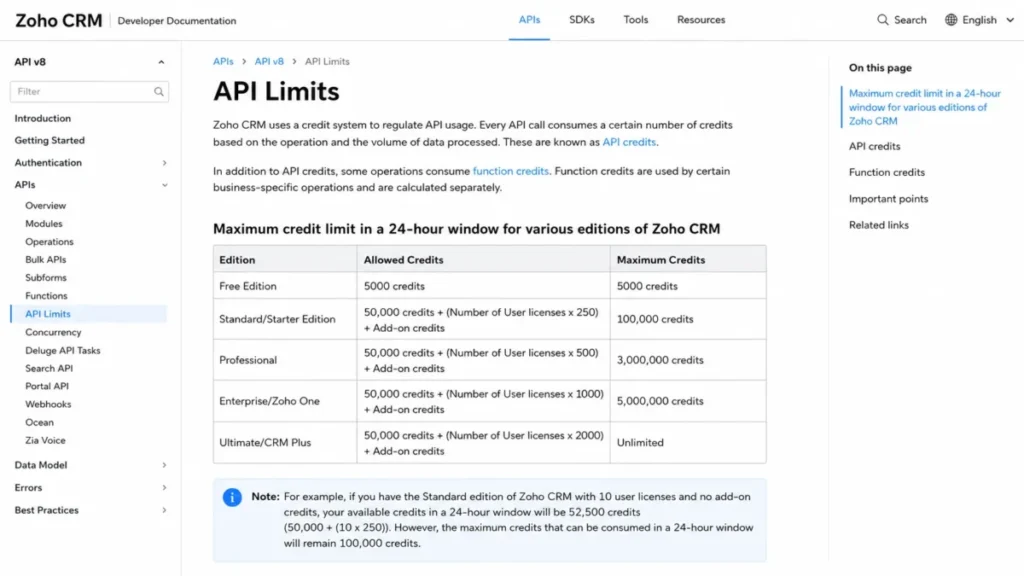
Task: Expand the Best Practices section chevron
Action: coord(165,510)
